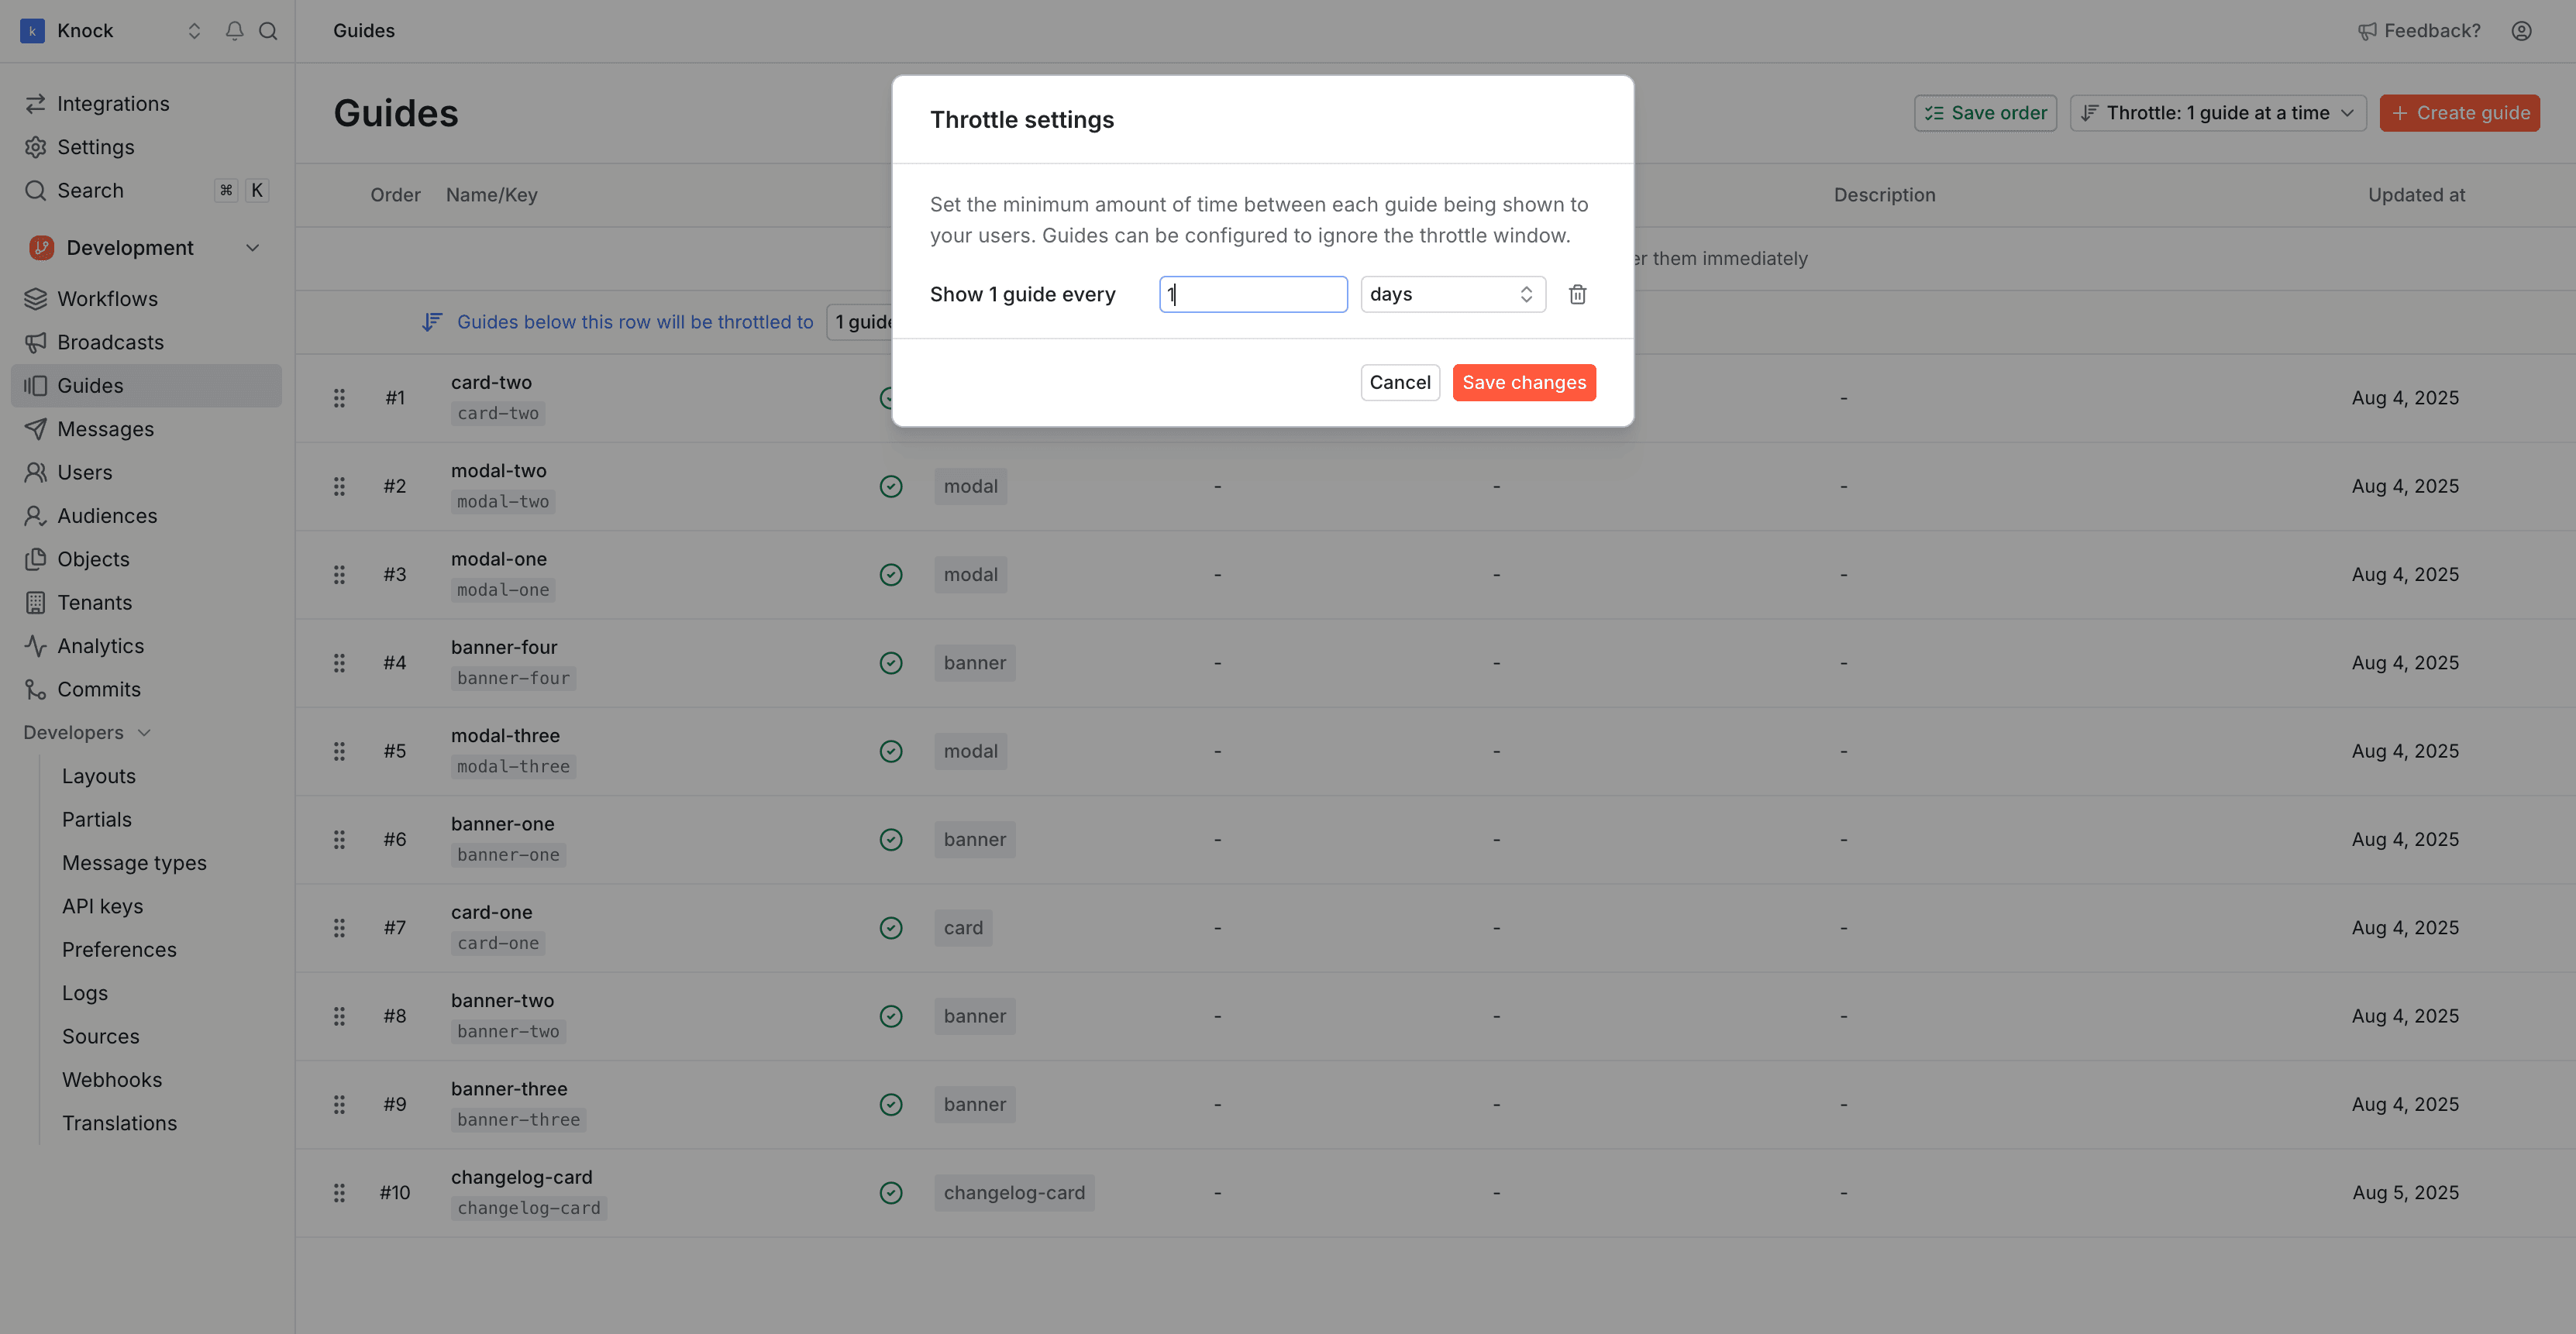Click the throttle interval number input
The width and height of the screenshot is (2576, 1334).
pos(1253,294)
